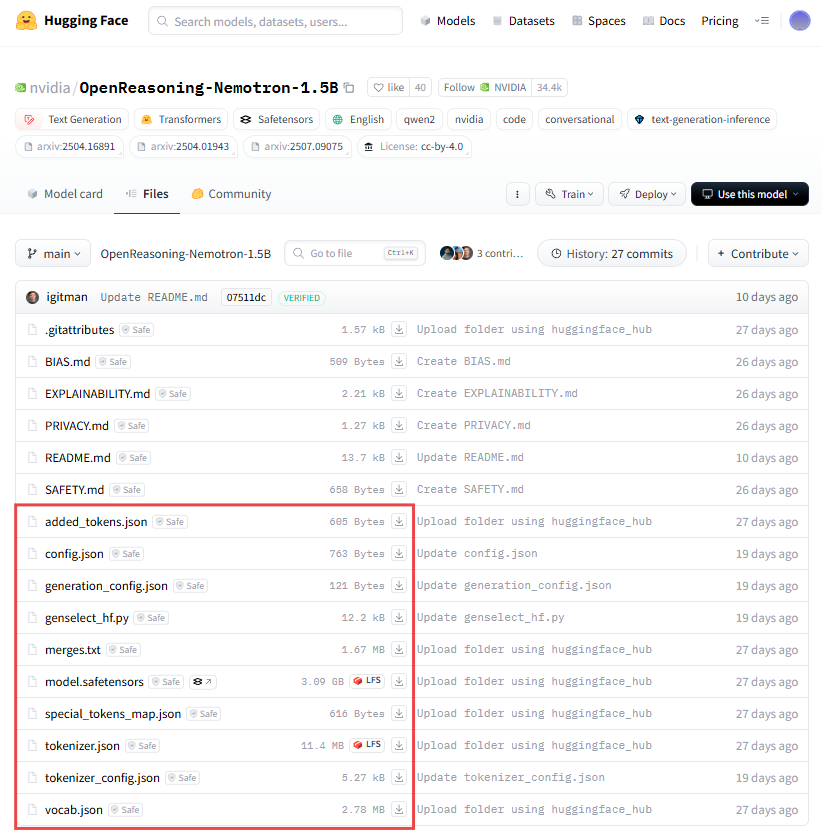This screenshot has height=836, width=822.
Task: View the 3 contributors list
Action: 481,253
